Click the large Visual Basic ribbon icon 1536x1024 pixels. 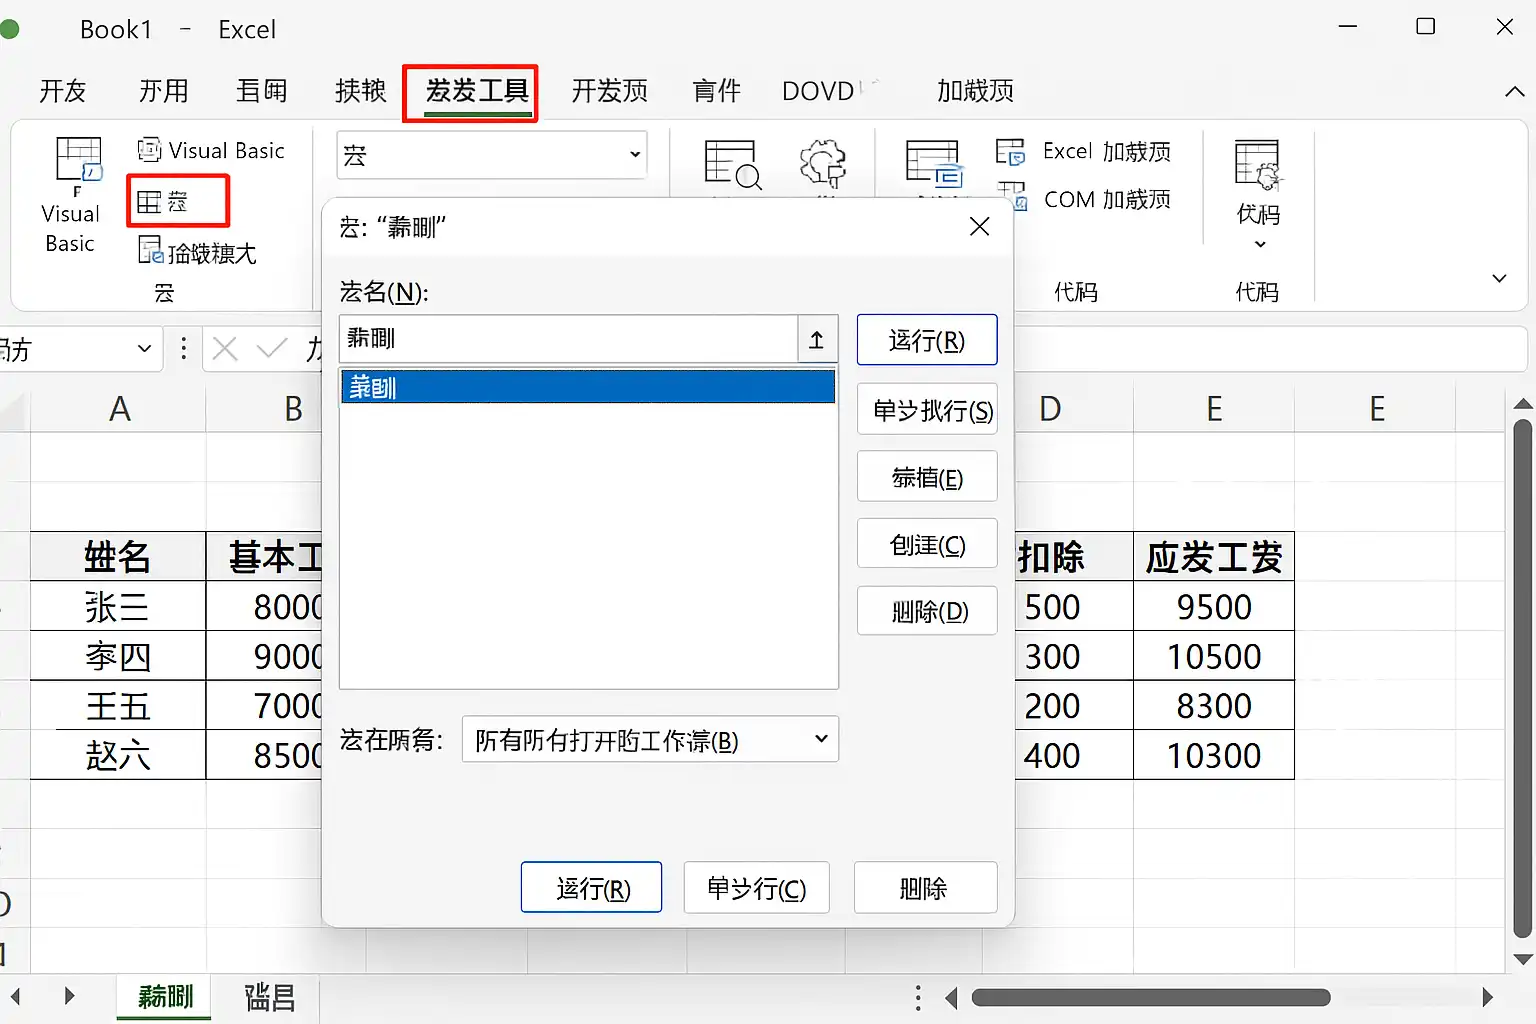pyautogui.click(x=76, y=162)
